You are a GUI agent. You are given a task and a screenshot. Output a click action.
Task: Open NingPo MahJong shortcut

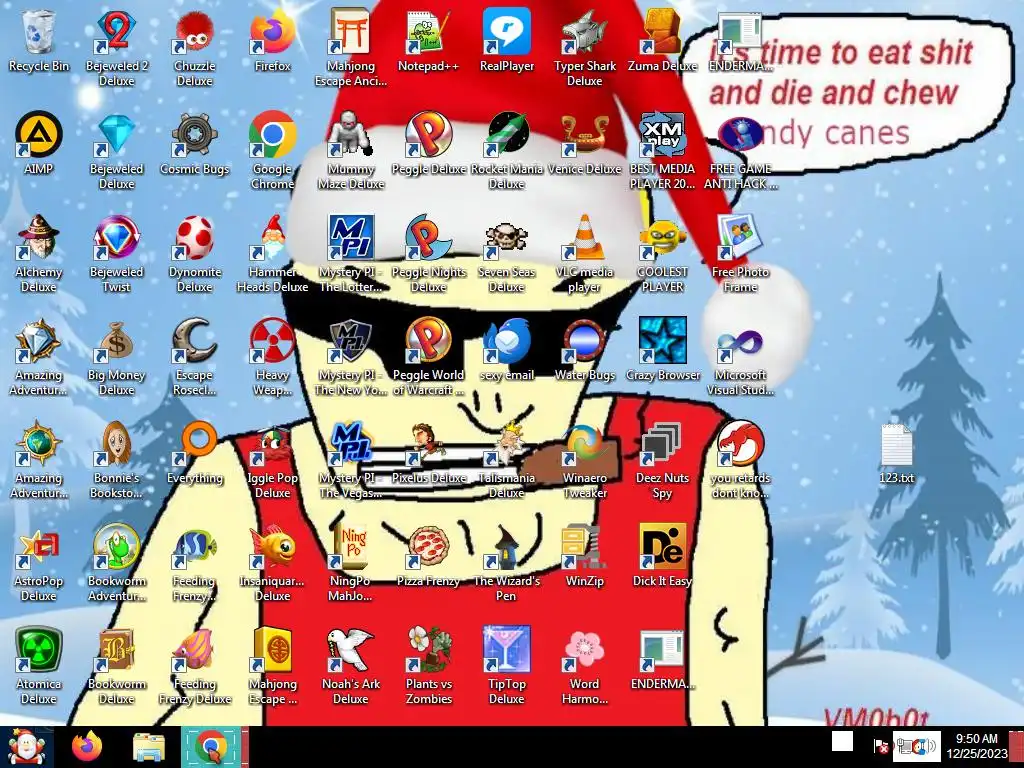point(351,563)
